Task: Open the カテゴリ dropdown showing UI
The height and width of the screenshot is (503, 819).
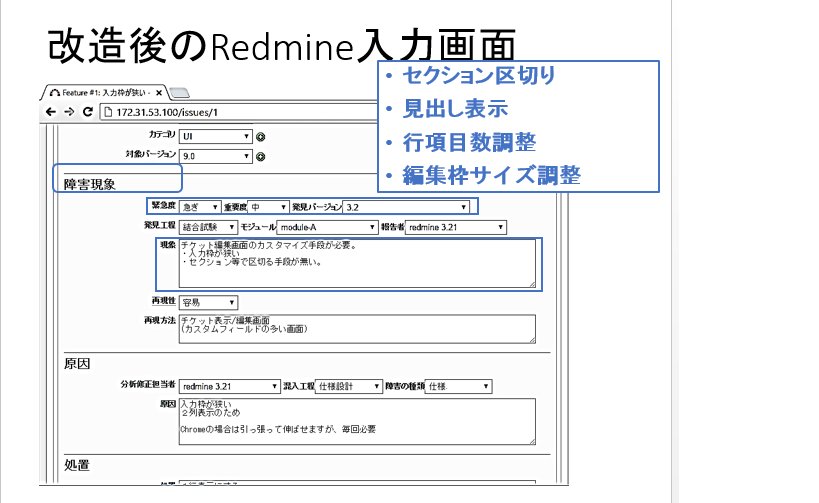Action: 216,136
